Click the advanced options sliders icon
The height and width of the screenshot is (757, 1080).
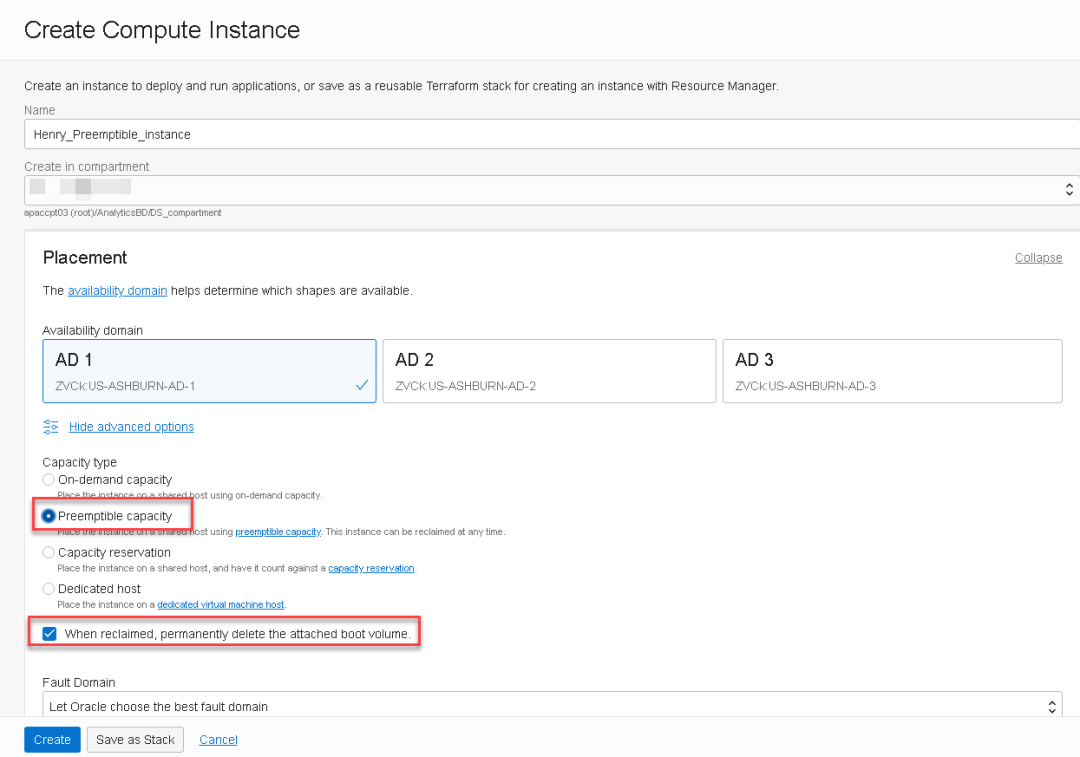(x=51, y=427)
